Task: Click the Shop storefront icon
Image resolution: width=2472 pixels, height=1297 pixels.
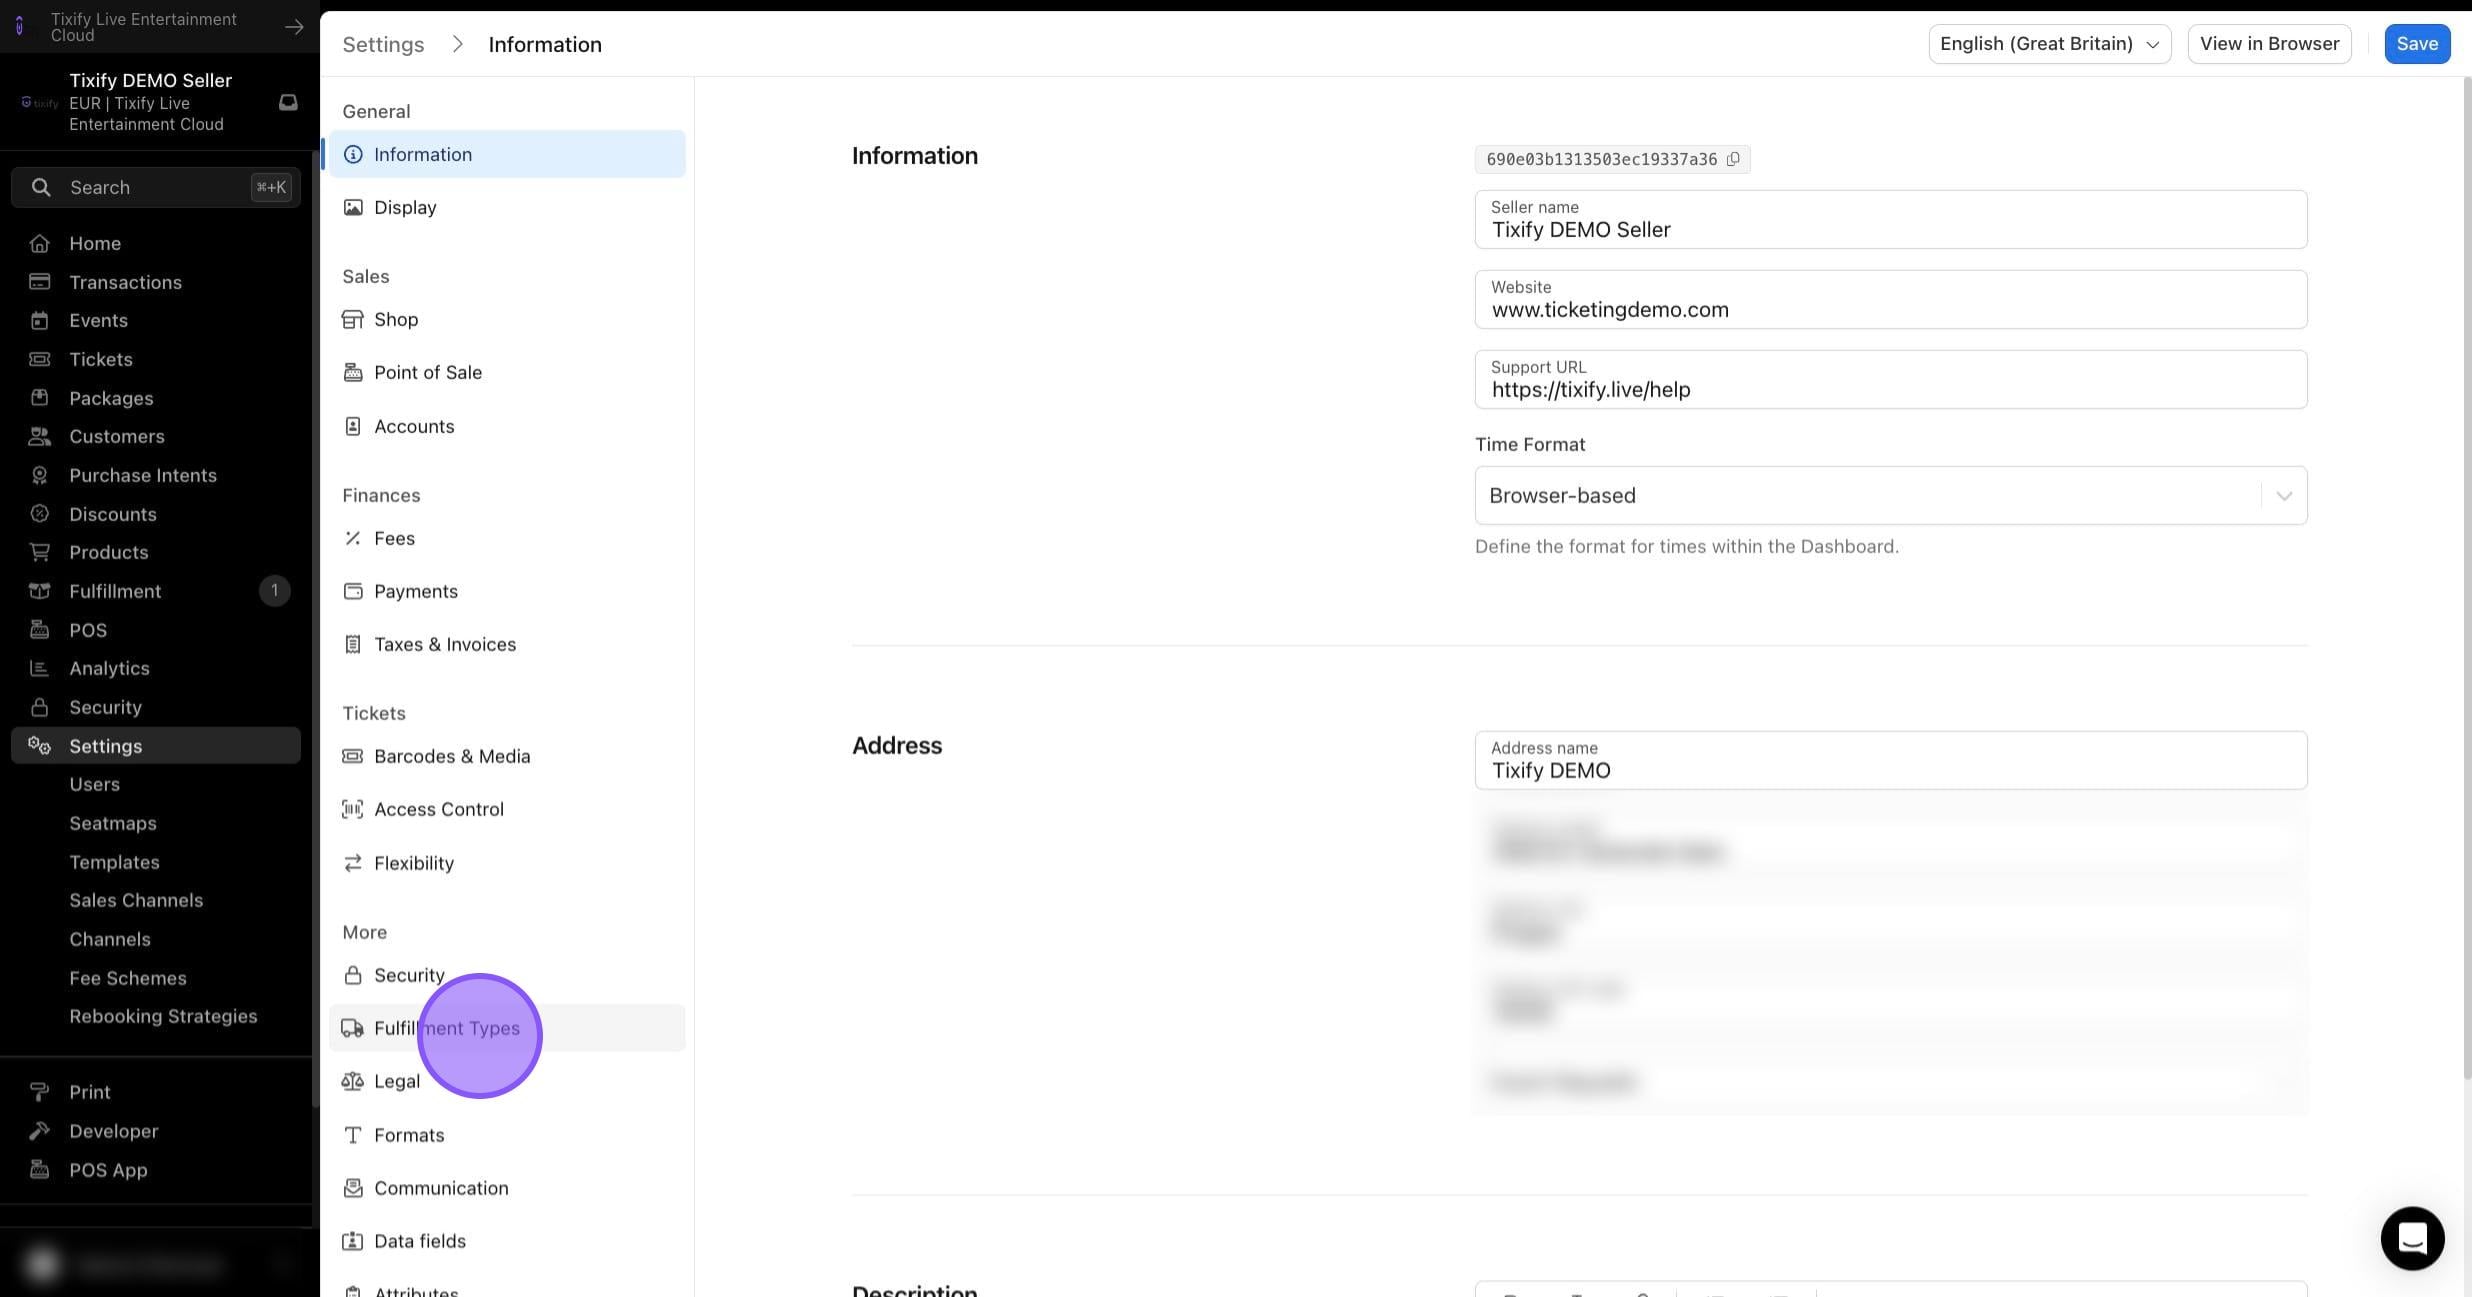Action: coord(352,319)
